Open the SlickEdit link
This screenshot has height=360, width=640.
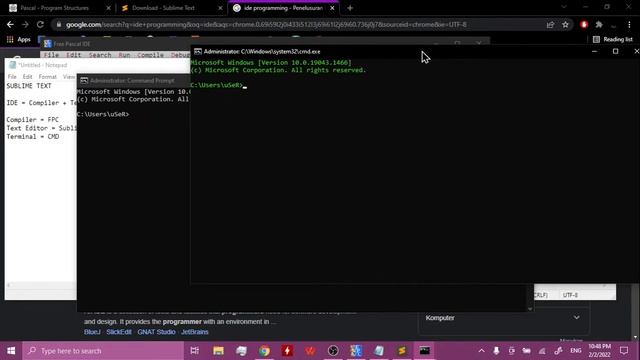pyautogui.click(x=119, y=332)
